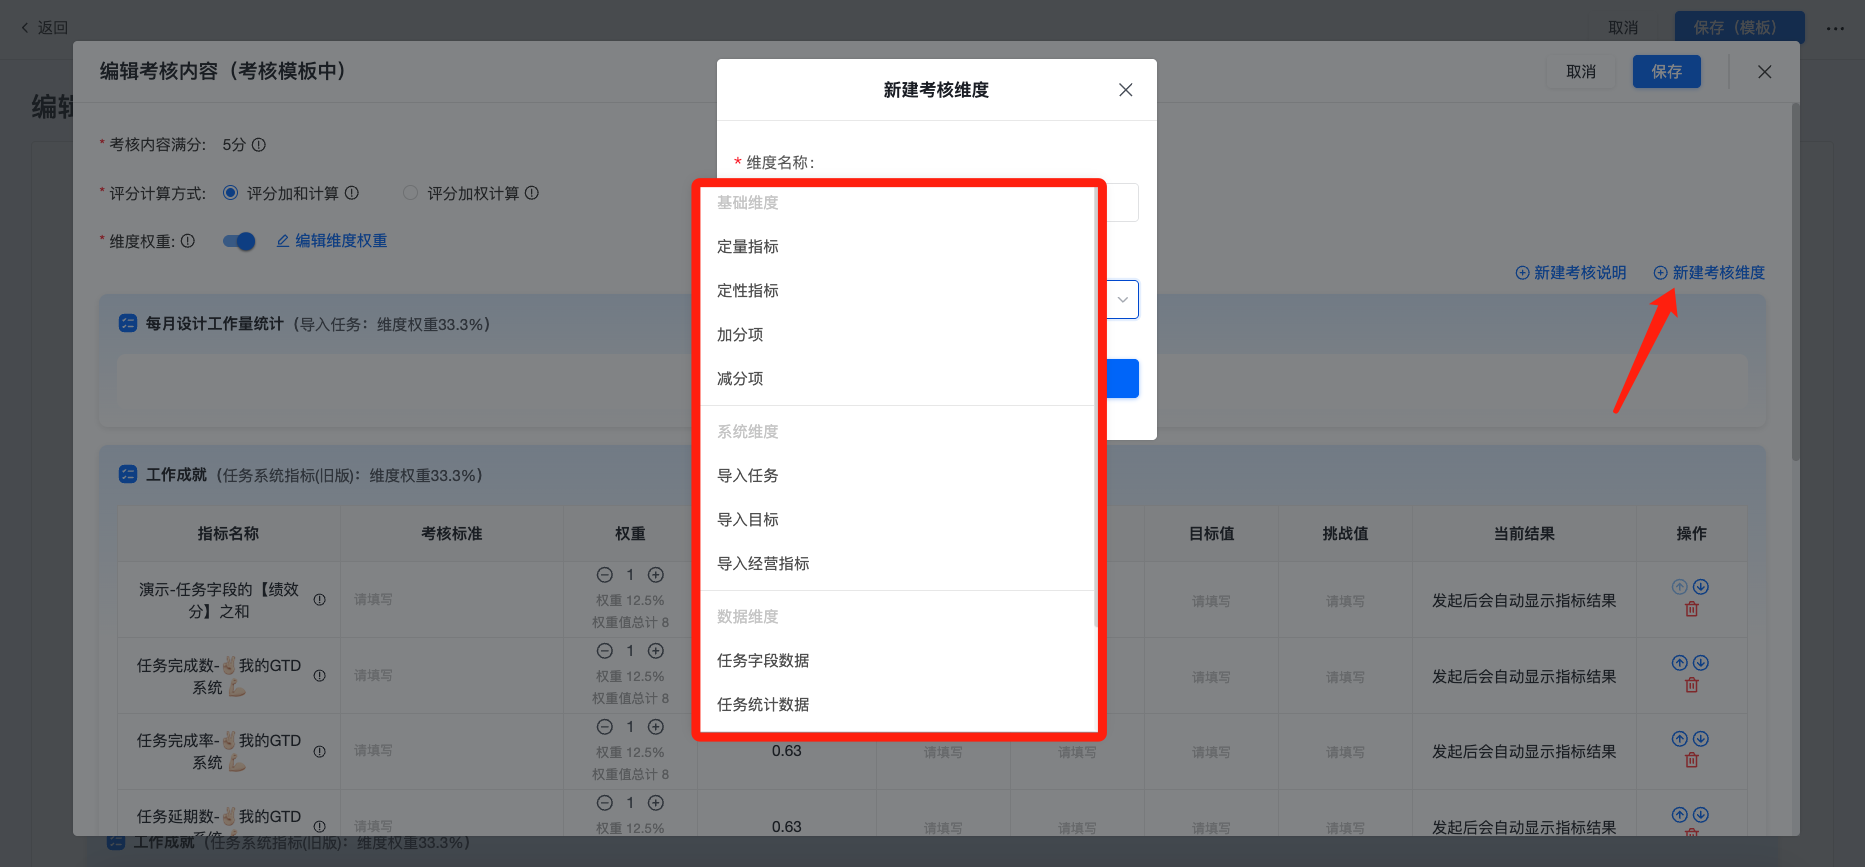
Task: Click 新建考核维度 link
Action: tap(1709, 273)
